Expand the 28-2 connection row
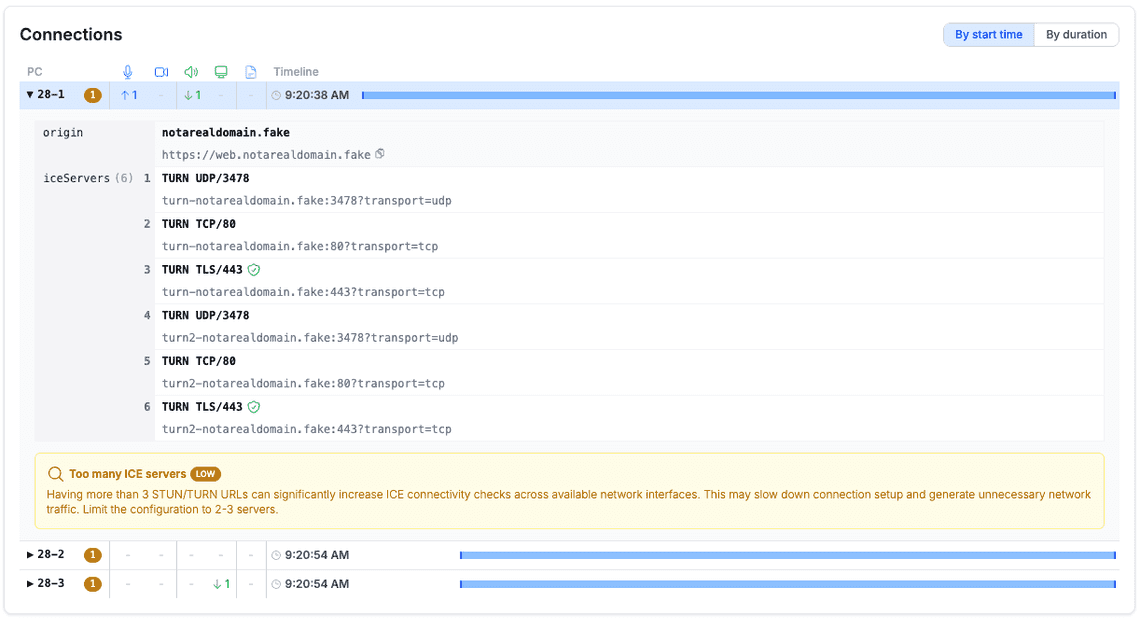The height and width of the screenshot is (618, 1140). 30,555
